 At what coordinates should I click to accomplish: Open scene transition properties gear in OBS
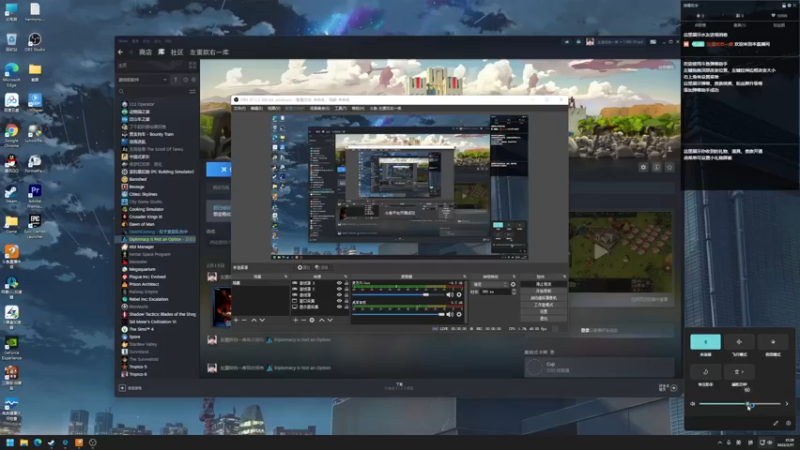[x=513, y=285]
